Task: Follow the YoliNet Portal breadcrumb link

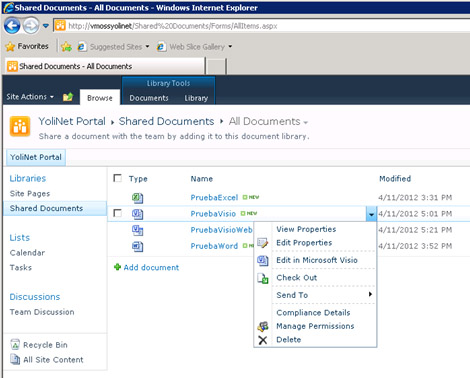Action: [72, 121]
